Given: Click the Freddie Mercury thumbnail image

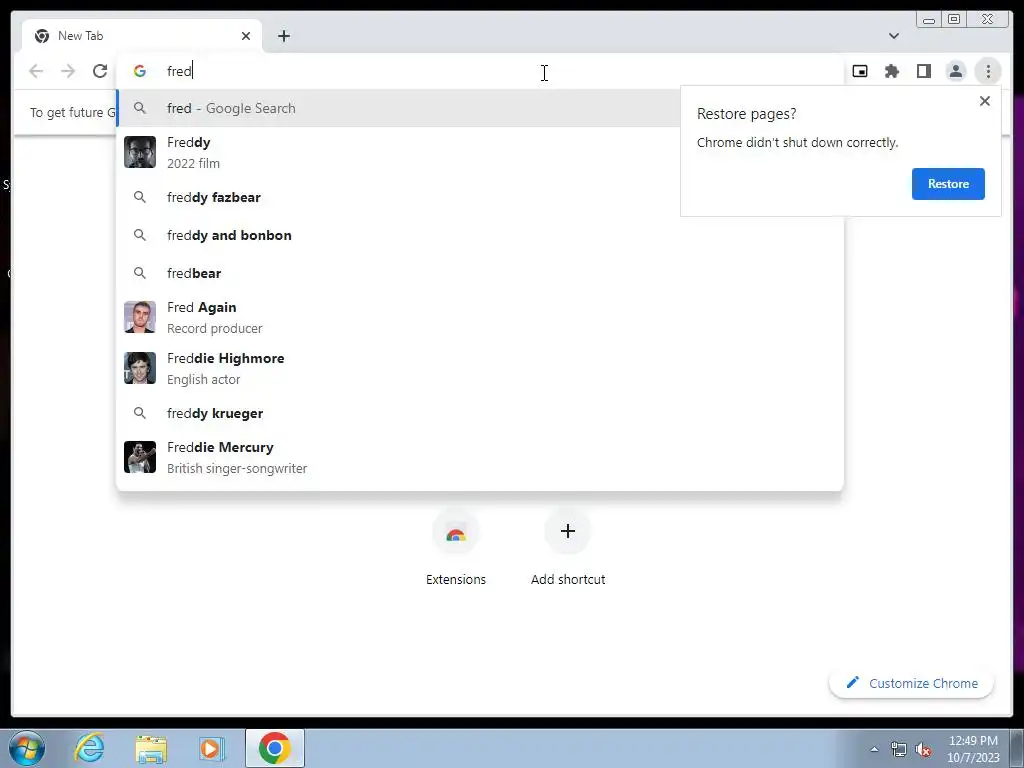Looking at the screenshot, I should [x=140, y=457].
